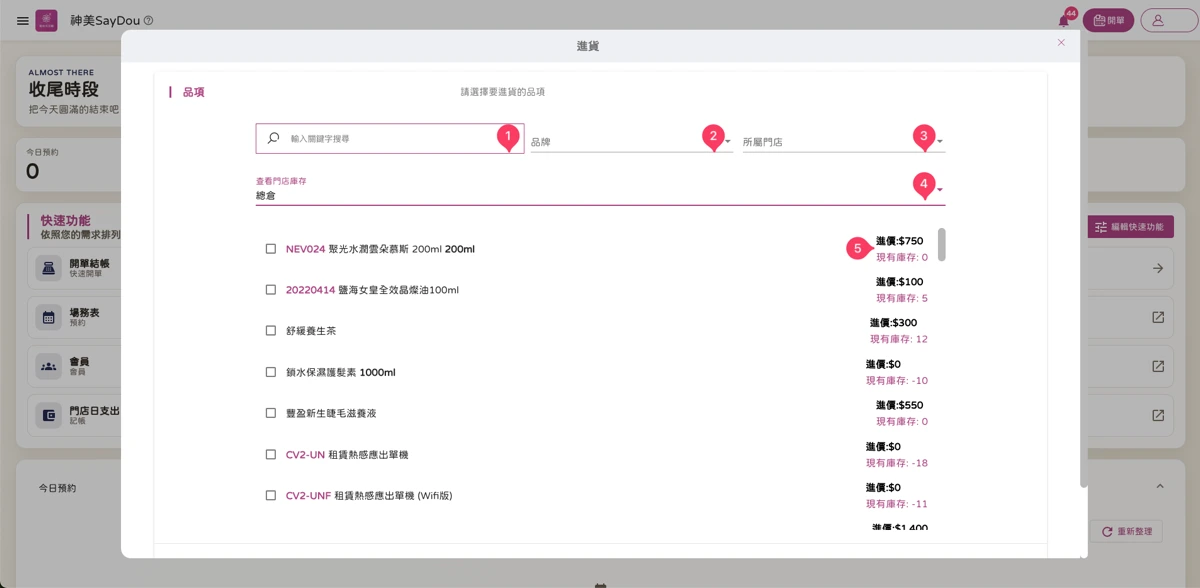Image resolution: width=1200 pixels, height=588 pixels.
Task: Click 紳美SayDou store name
Action: click(104, 21)
